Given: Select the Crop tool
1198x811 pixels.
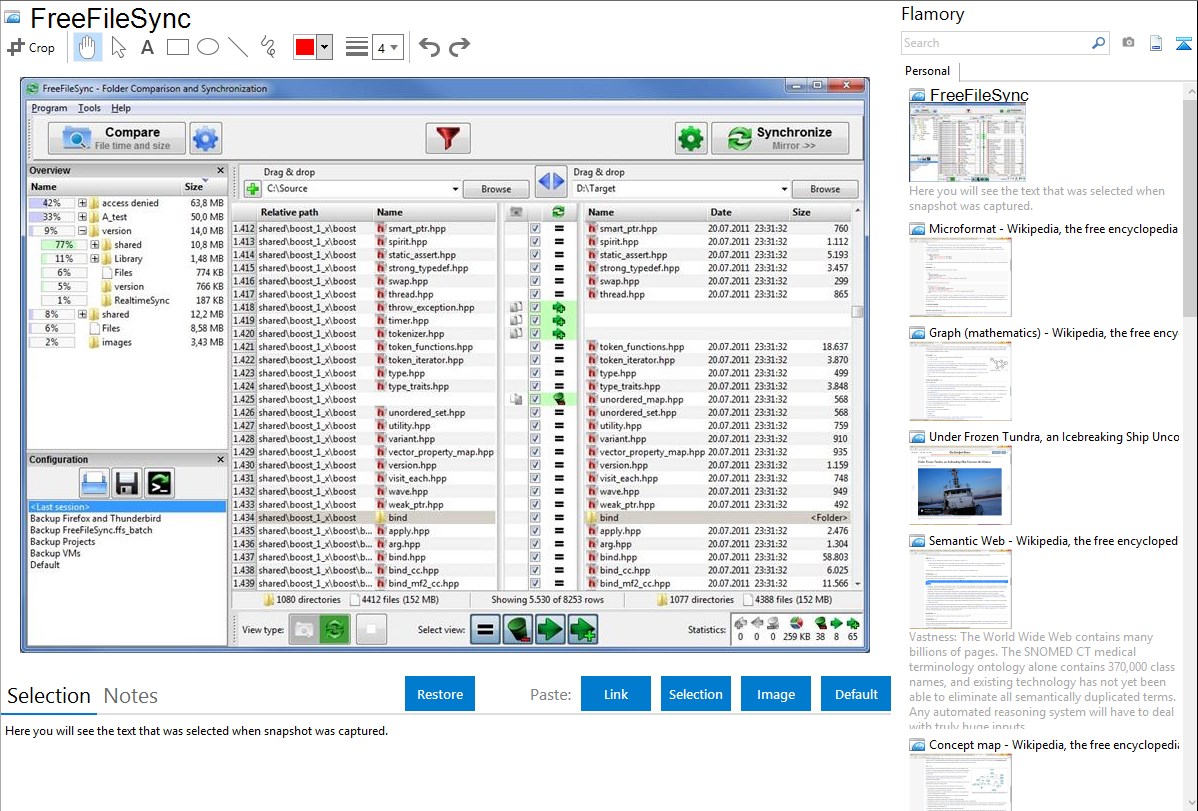Looking at the screenshot, I should click(32, 47).
